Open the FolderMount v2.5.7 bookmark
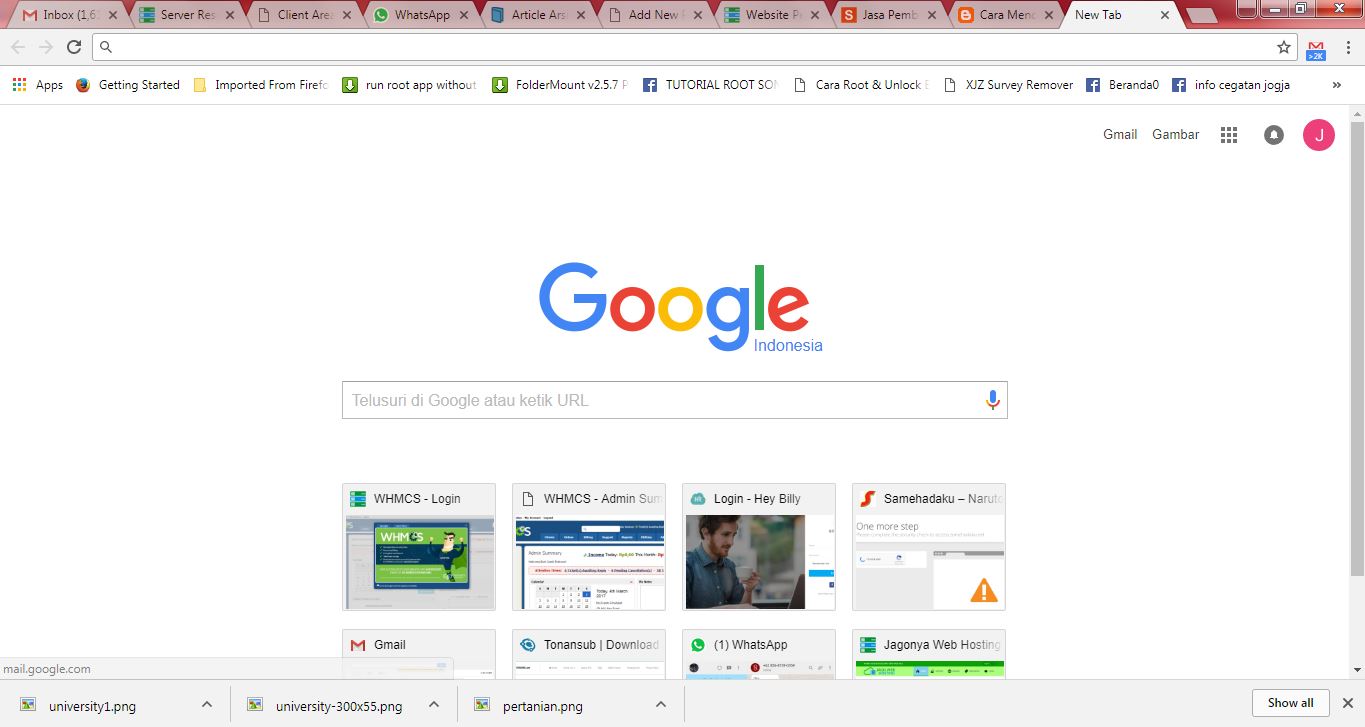 [560, 85]
